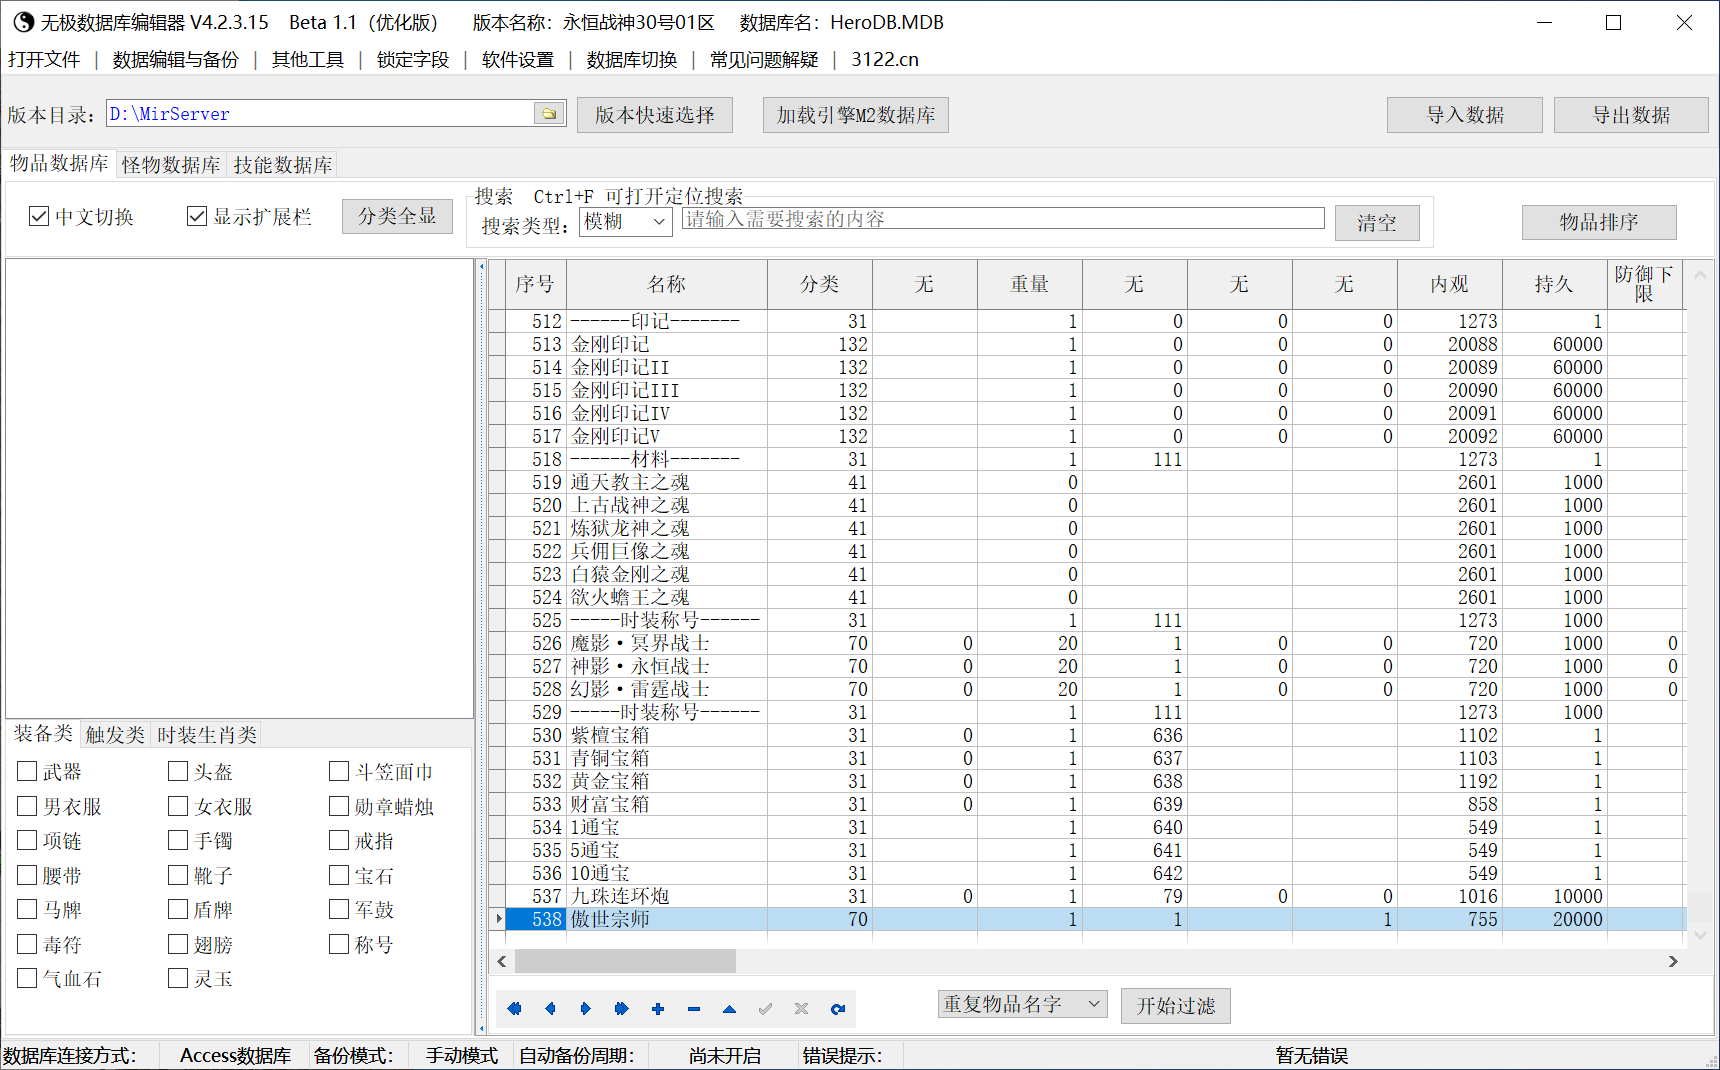Go to the next record arrow

click(586, 1009)
